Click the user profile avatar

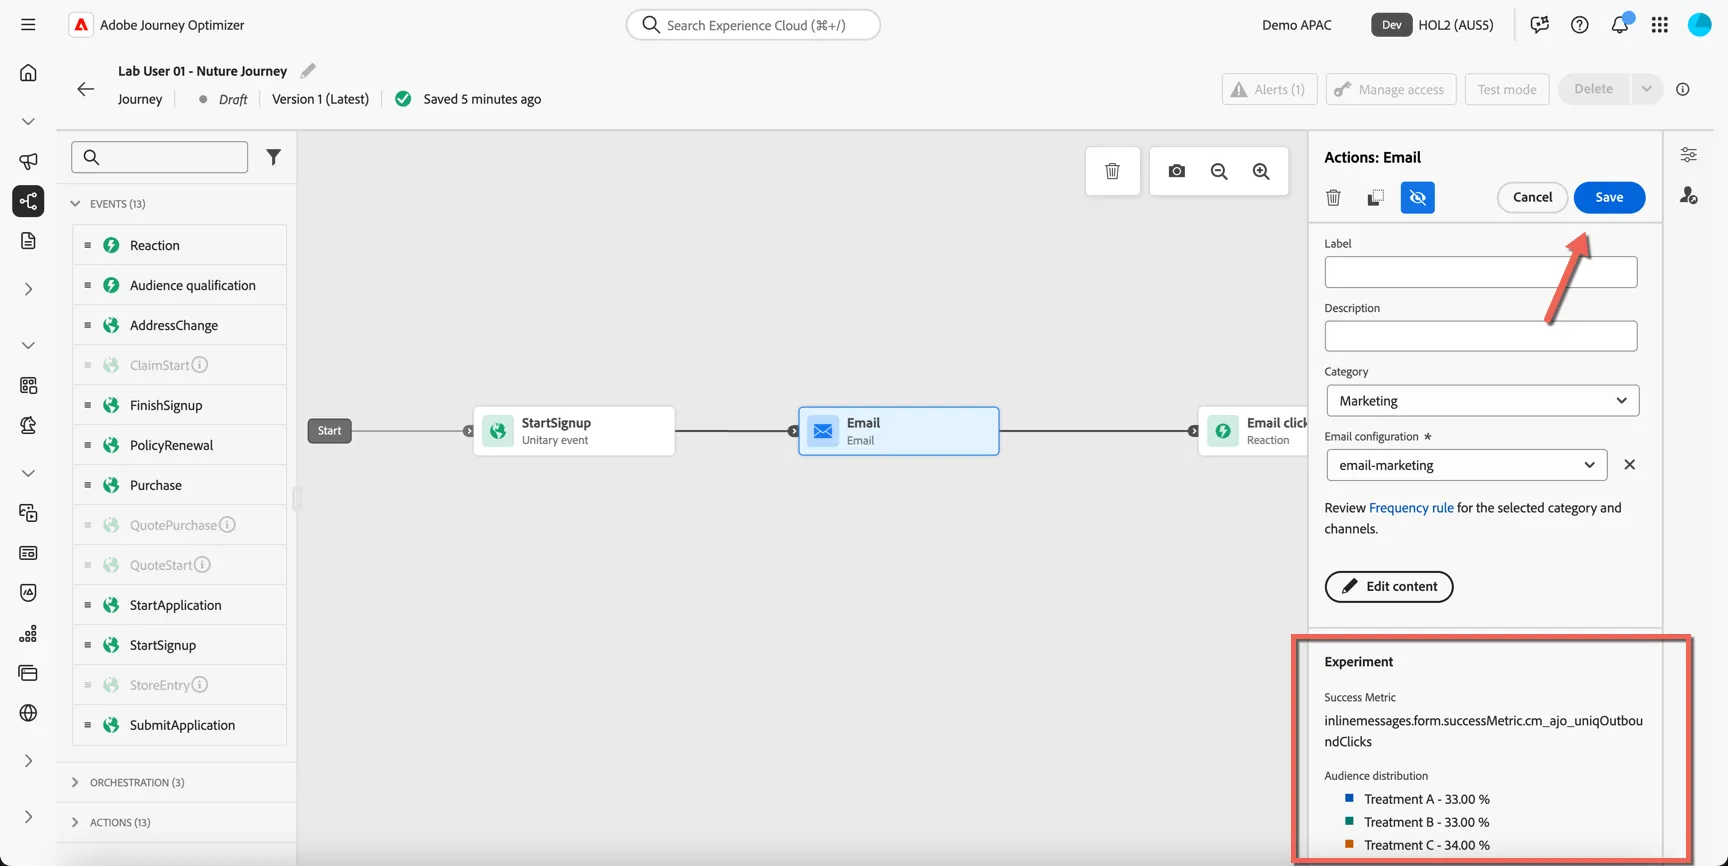pyautogui.click(x=1699, y=25)
